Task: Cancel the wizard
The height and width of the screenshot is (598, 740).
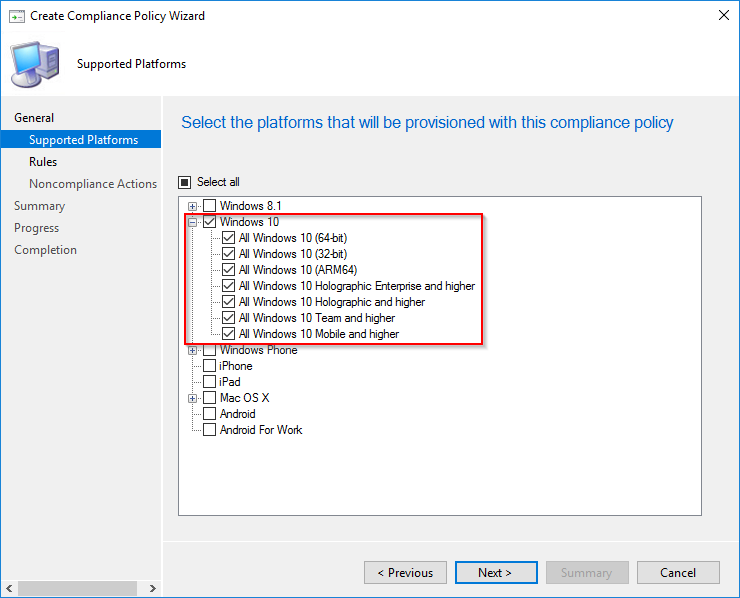Action: pos(678,573)
